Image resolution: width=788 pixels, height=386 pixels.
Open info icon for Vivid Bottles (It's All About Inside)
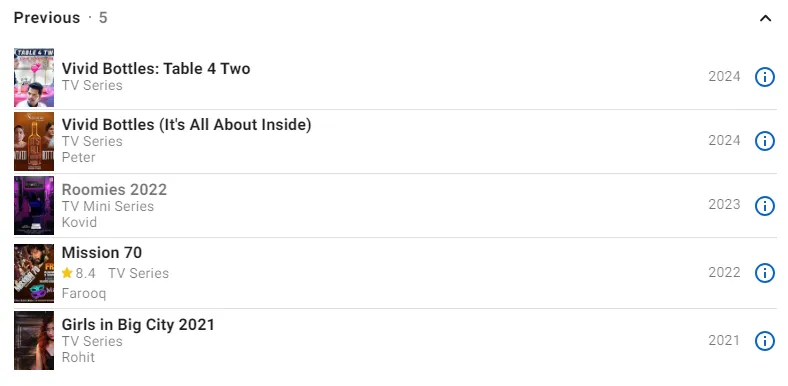[764, 141]
